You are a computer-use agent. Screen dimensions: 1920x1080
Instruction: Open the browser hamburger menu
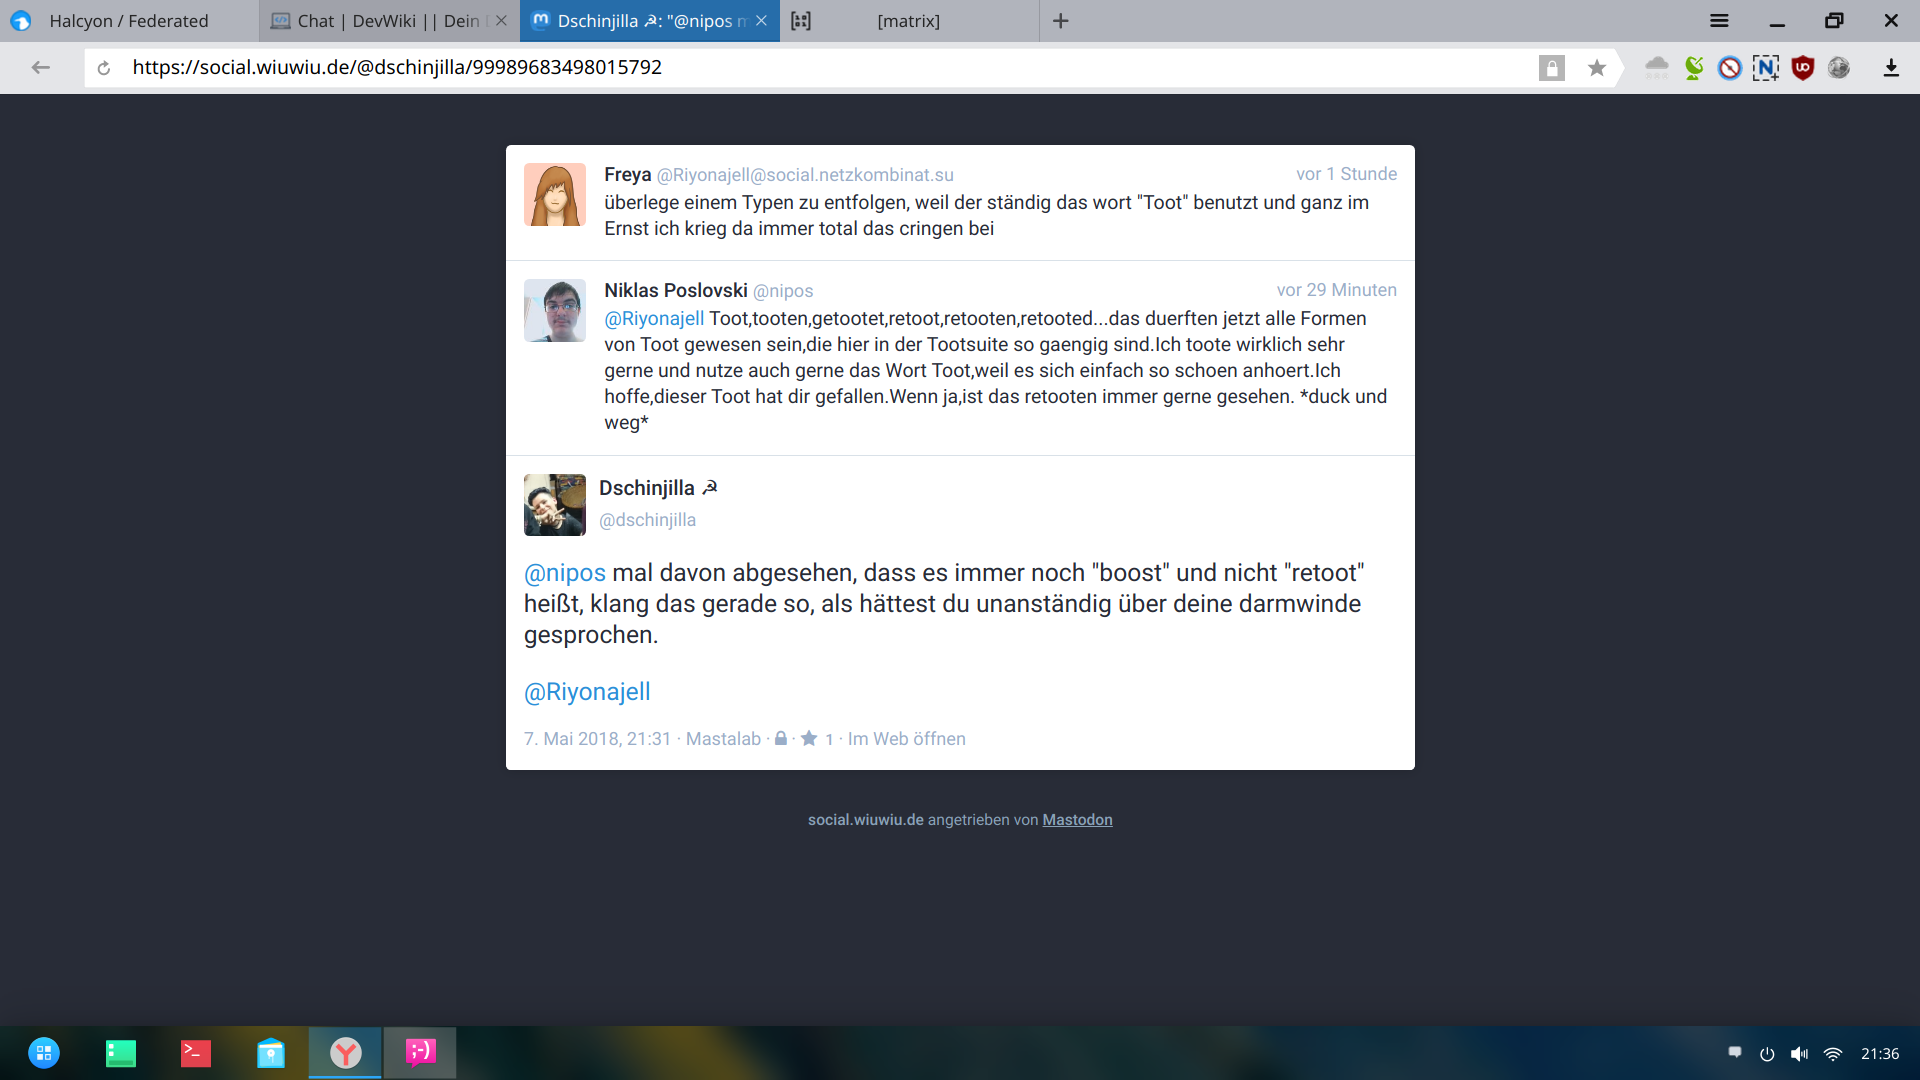coord(1719,21)
